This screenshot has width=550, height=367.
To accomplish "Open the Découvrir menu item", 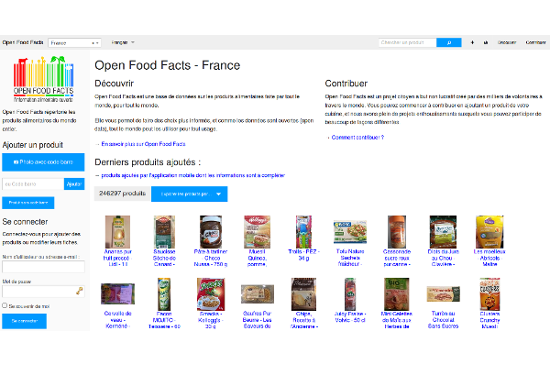I will [507, 42].
